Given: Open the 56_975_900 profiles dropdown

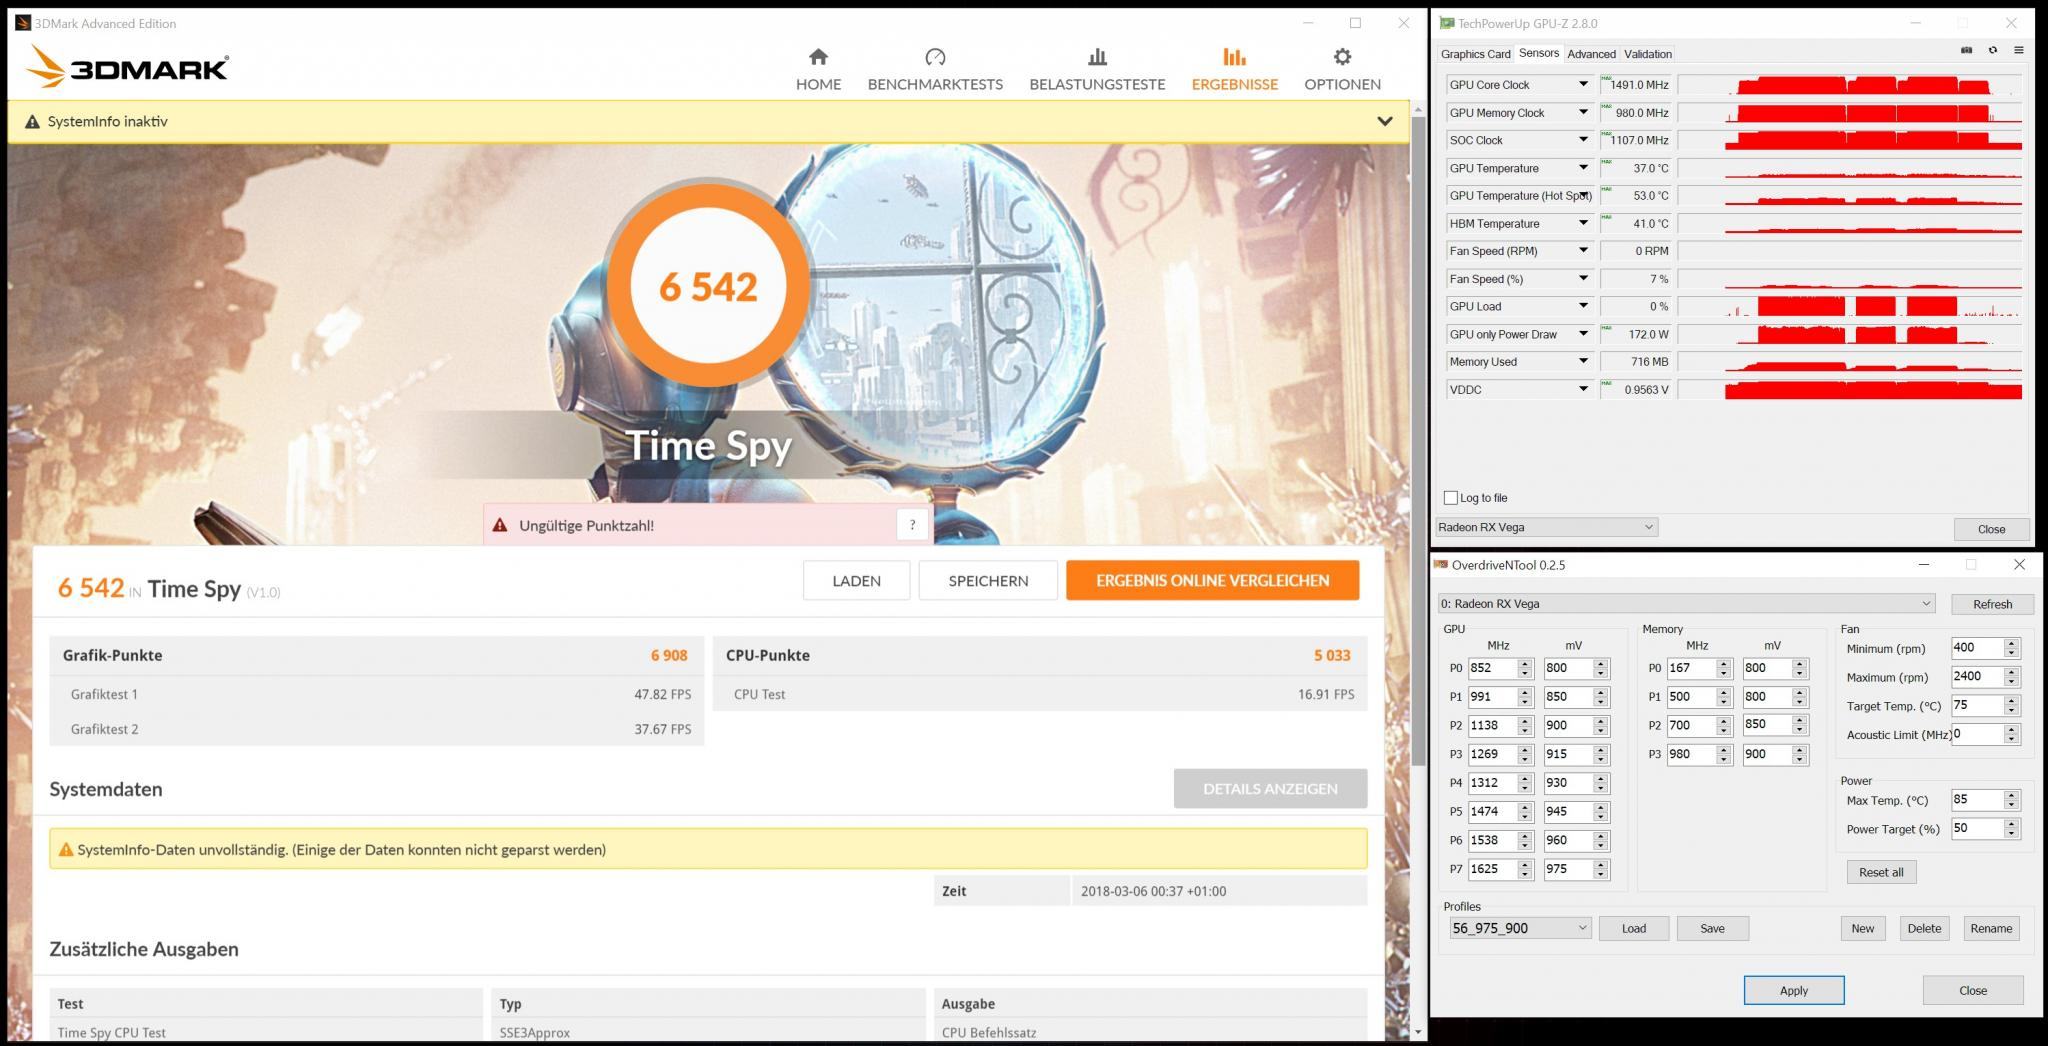Looking at the screenshot, I should (1519, 928).
